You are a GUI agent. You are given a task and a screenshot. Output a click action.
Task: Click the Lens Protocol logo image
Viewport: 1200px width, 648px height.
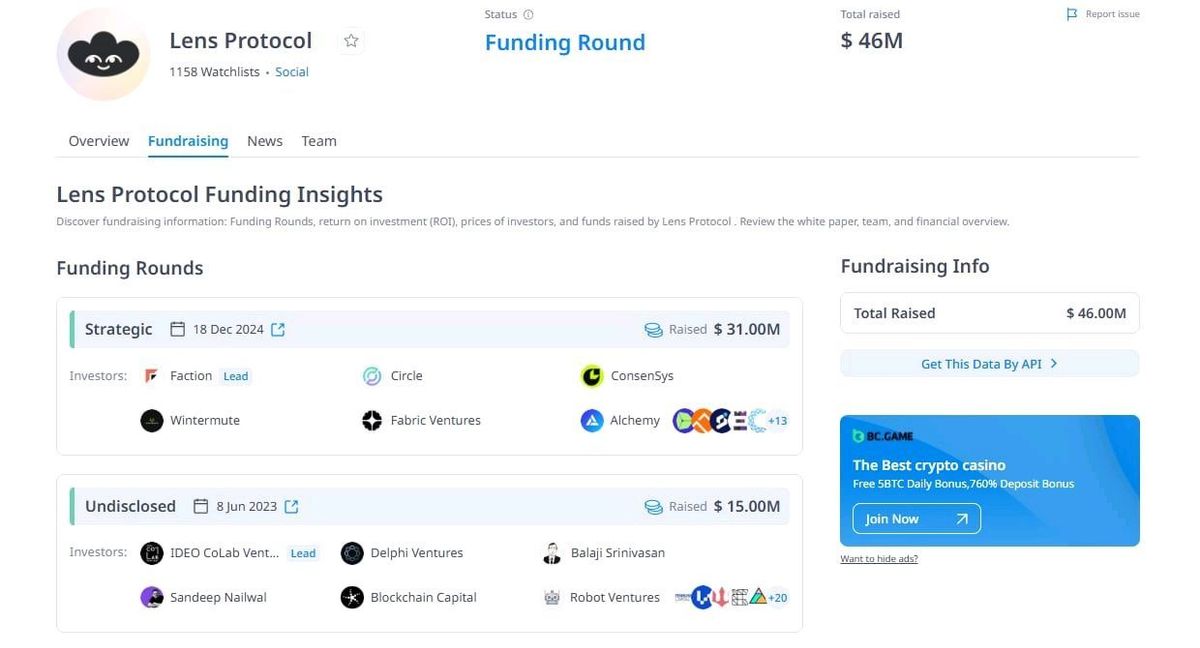point(103,54)
